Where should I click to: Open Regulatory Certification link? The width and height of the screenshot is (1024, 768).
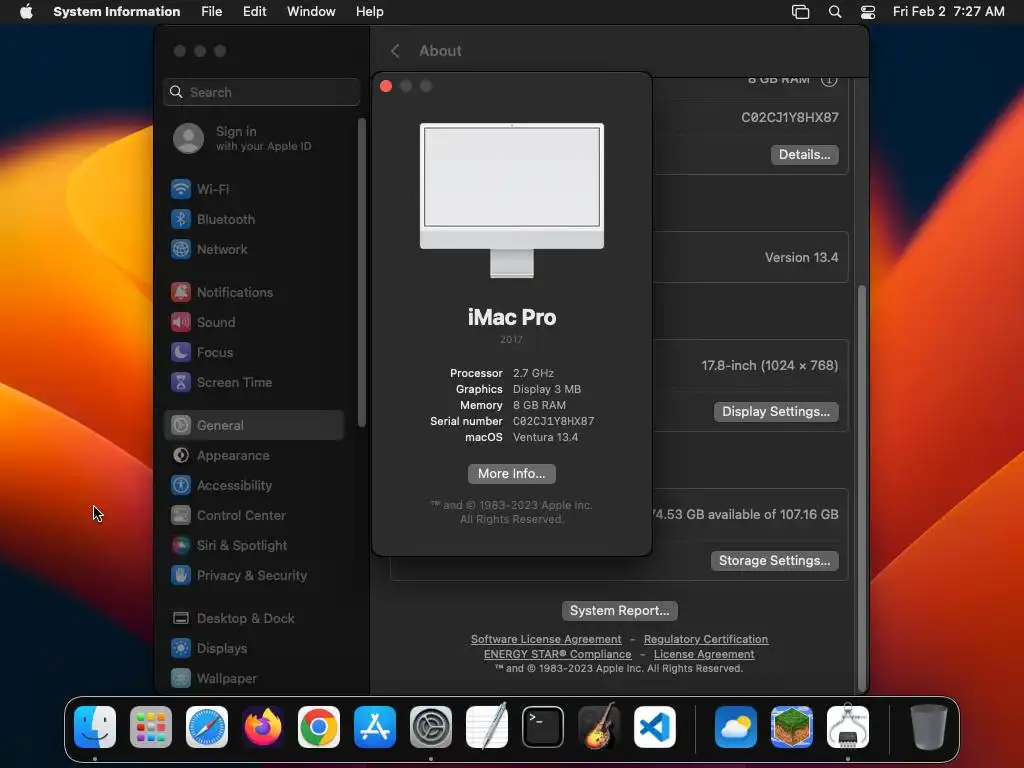click(706, 639)
